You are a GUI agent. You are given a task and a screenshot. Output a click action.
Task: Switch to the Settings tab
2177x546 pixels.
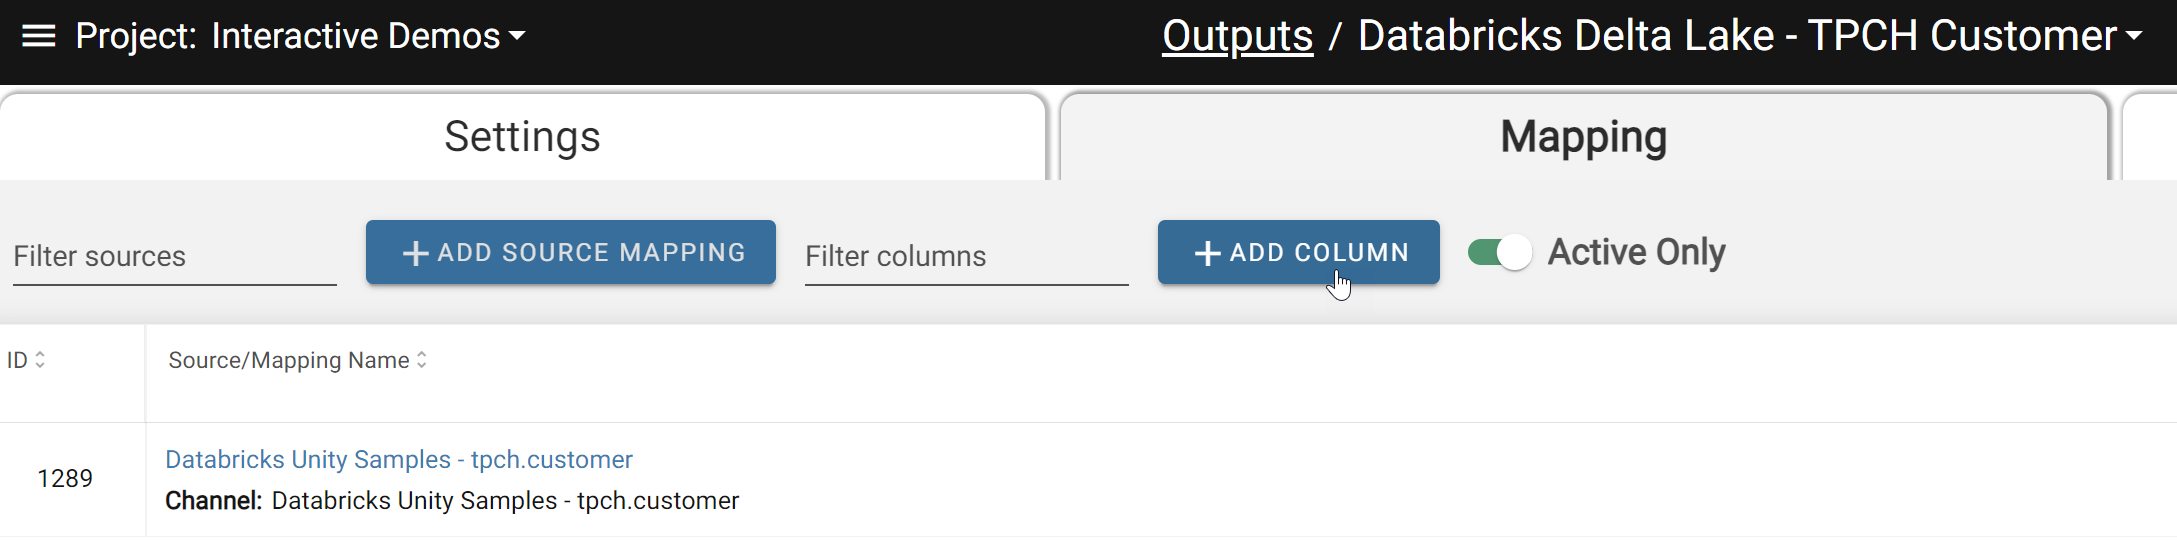[x=522, y=137]
